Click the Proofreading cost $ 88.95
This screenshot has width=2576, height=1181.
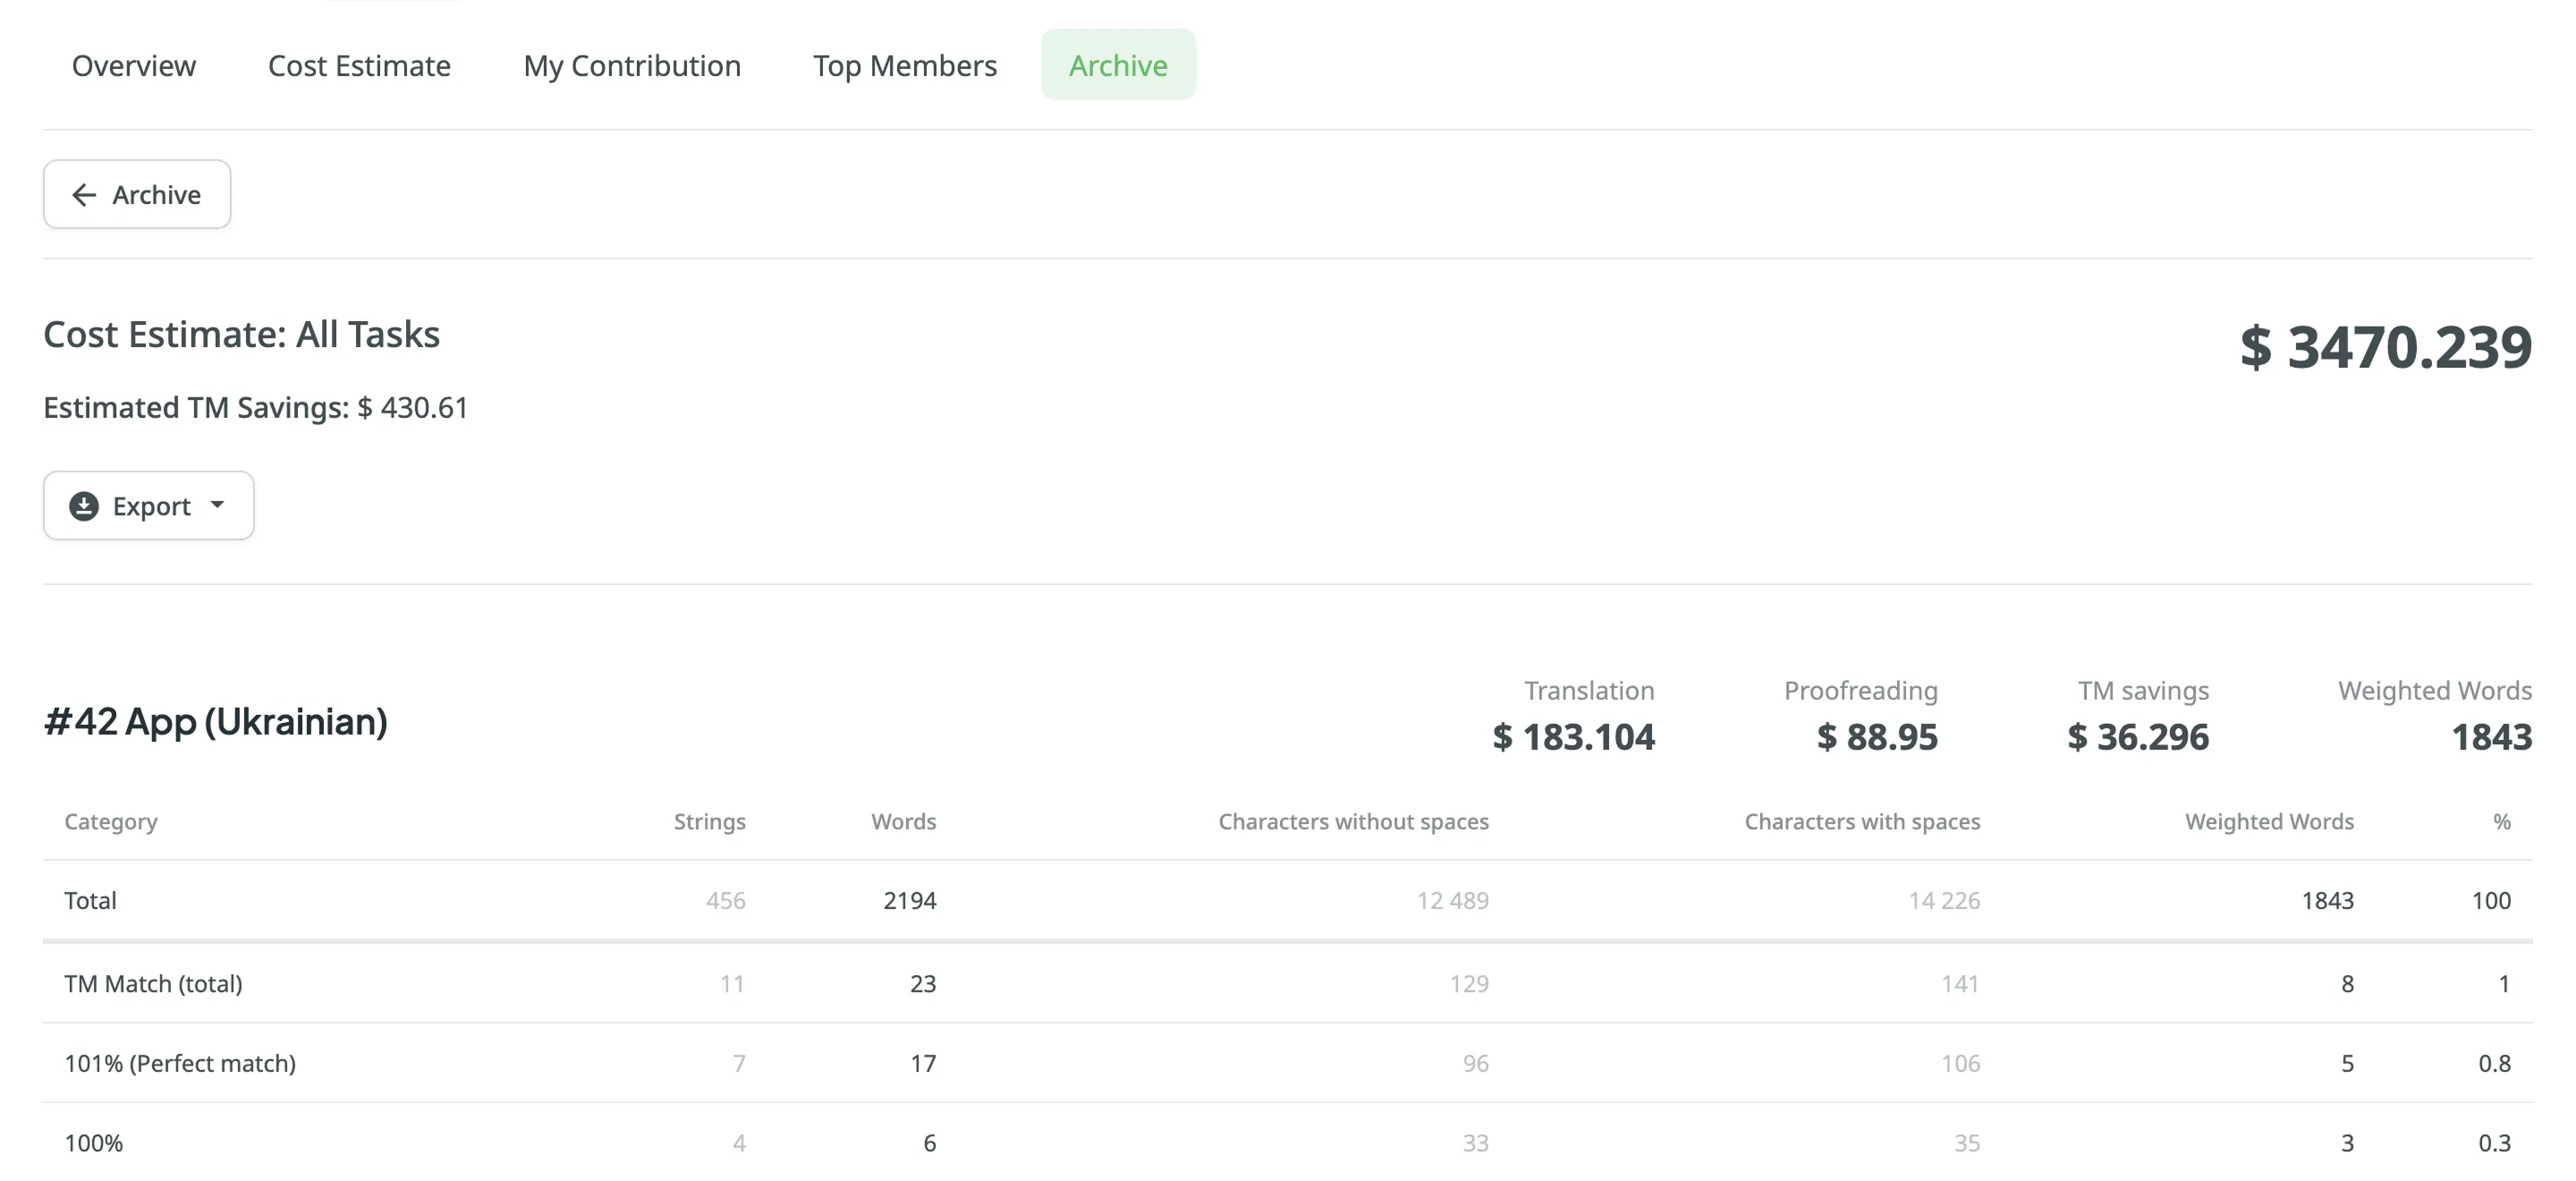pyautogui.click(x=1874, y=737)
